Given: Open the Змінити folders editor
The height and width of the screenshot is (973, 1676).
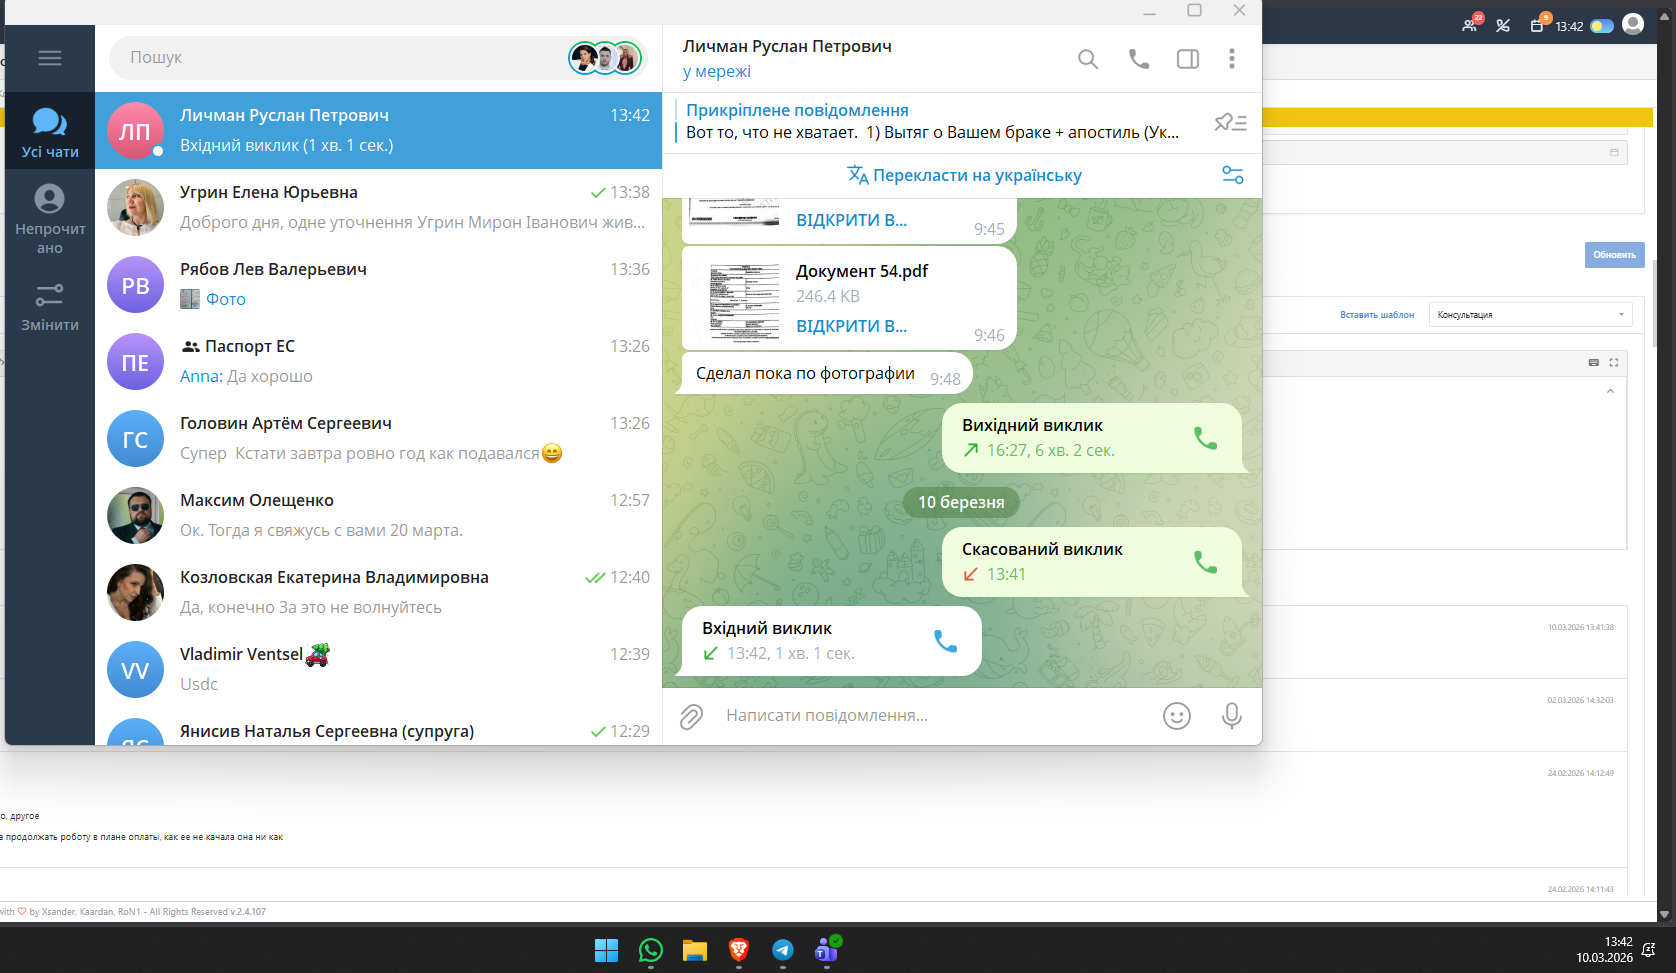Looking at the screenshot, I should pyautogui.click(x=50, y=307).
